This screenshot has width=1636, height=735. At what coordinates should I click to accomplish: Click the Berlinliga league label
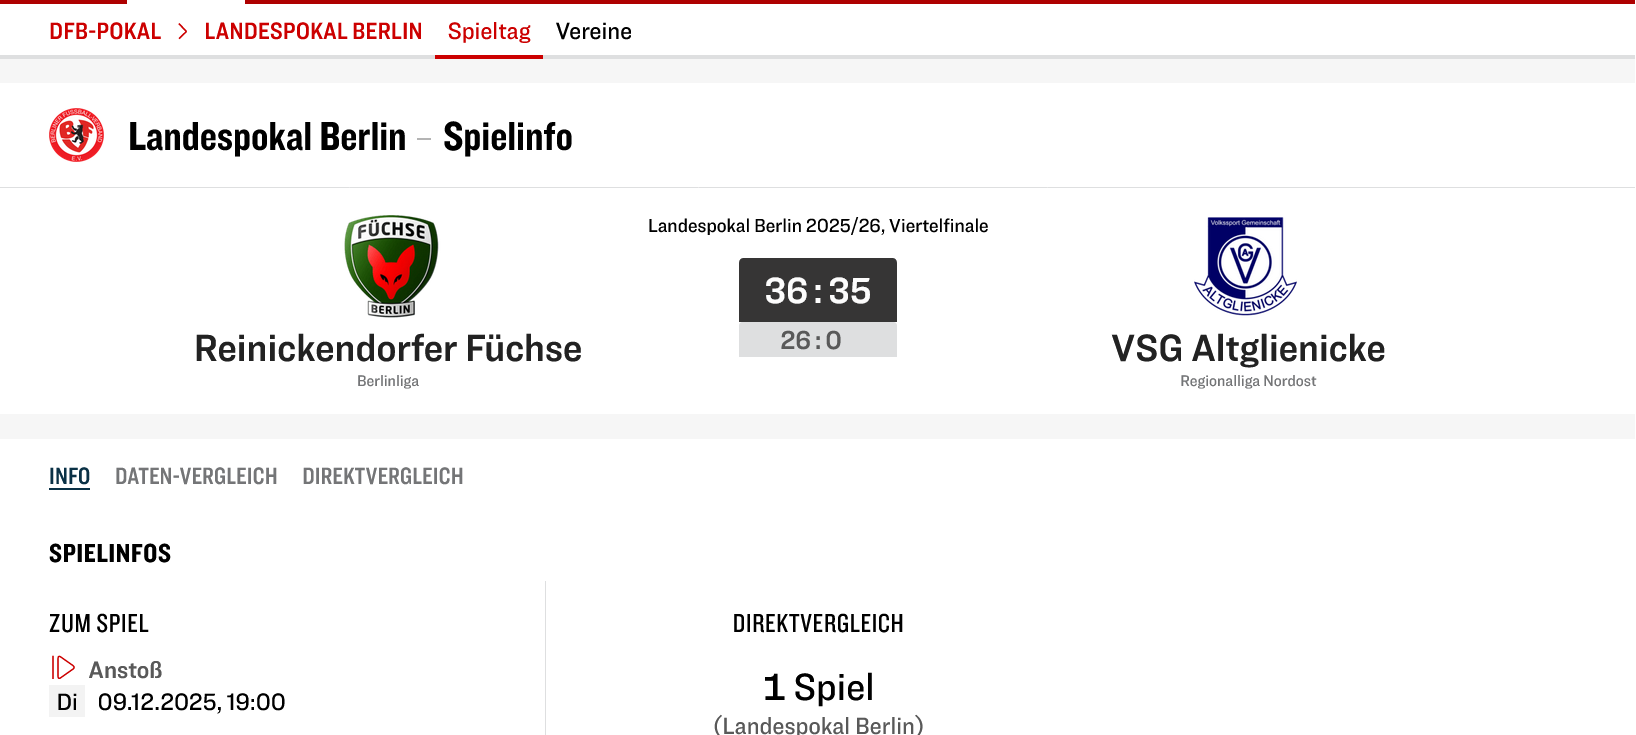(388, 381)
